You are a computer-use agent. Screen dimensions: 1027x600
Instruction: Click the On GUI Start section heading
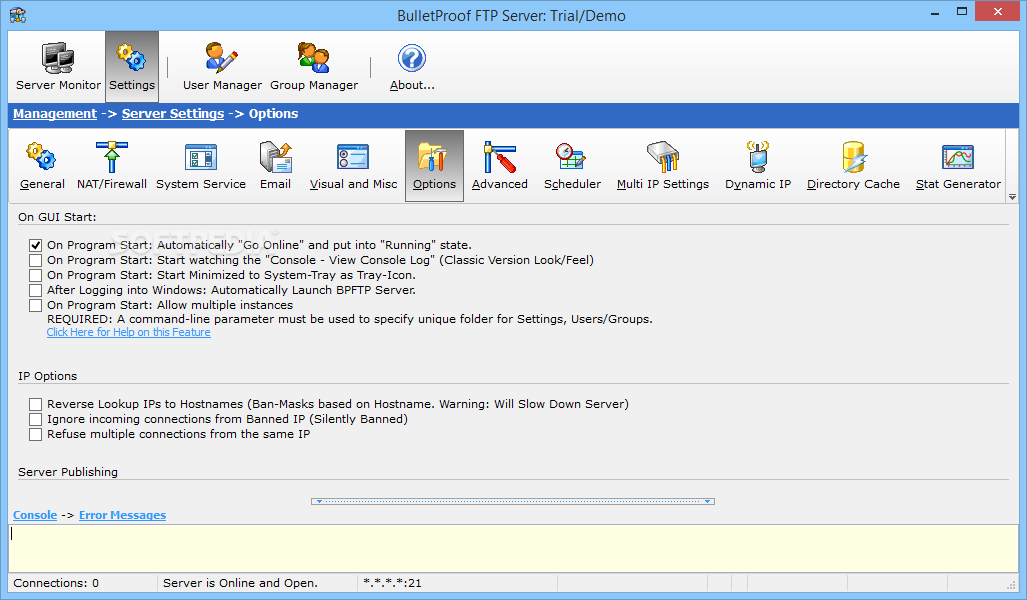[57, 217]
